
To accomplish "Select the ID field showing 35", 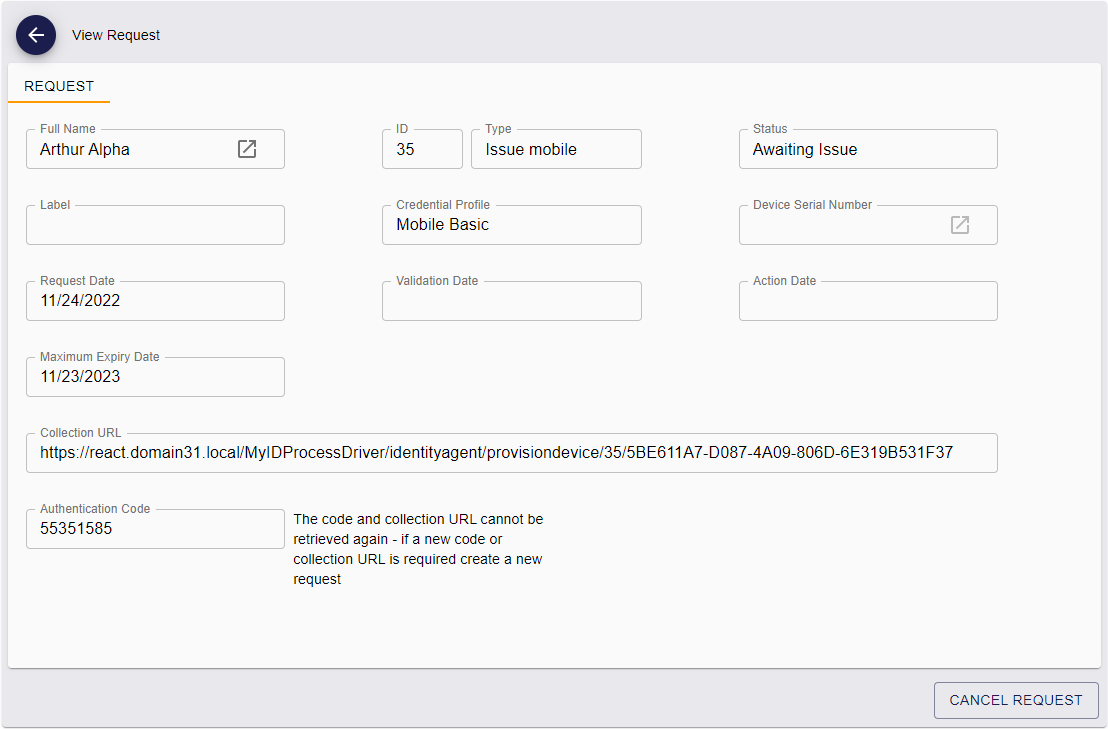I will pos(421,150).
